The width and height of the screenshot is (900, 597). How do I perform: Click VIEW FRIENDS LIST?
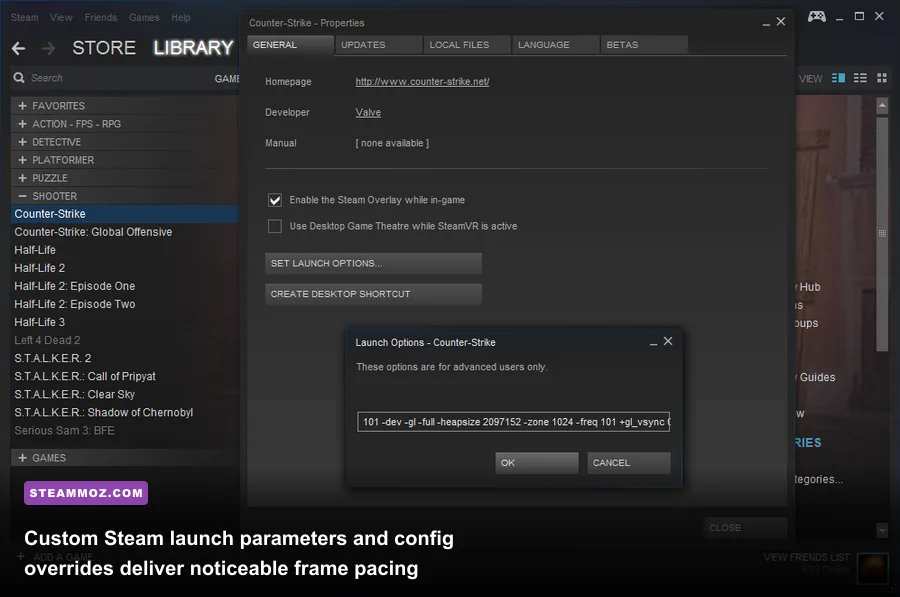click(806, 557)
